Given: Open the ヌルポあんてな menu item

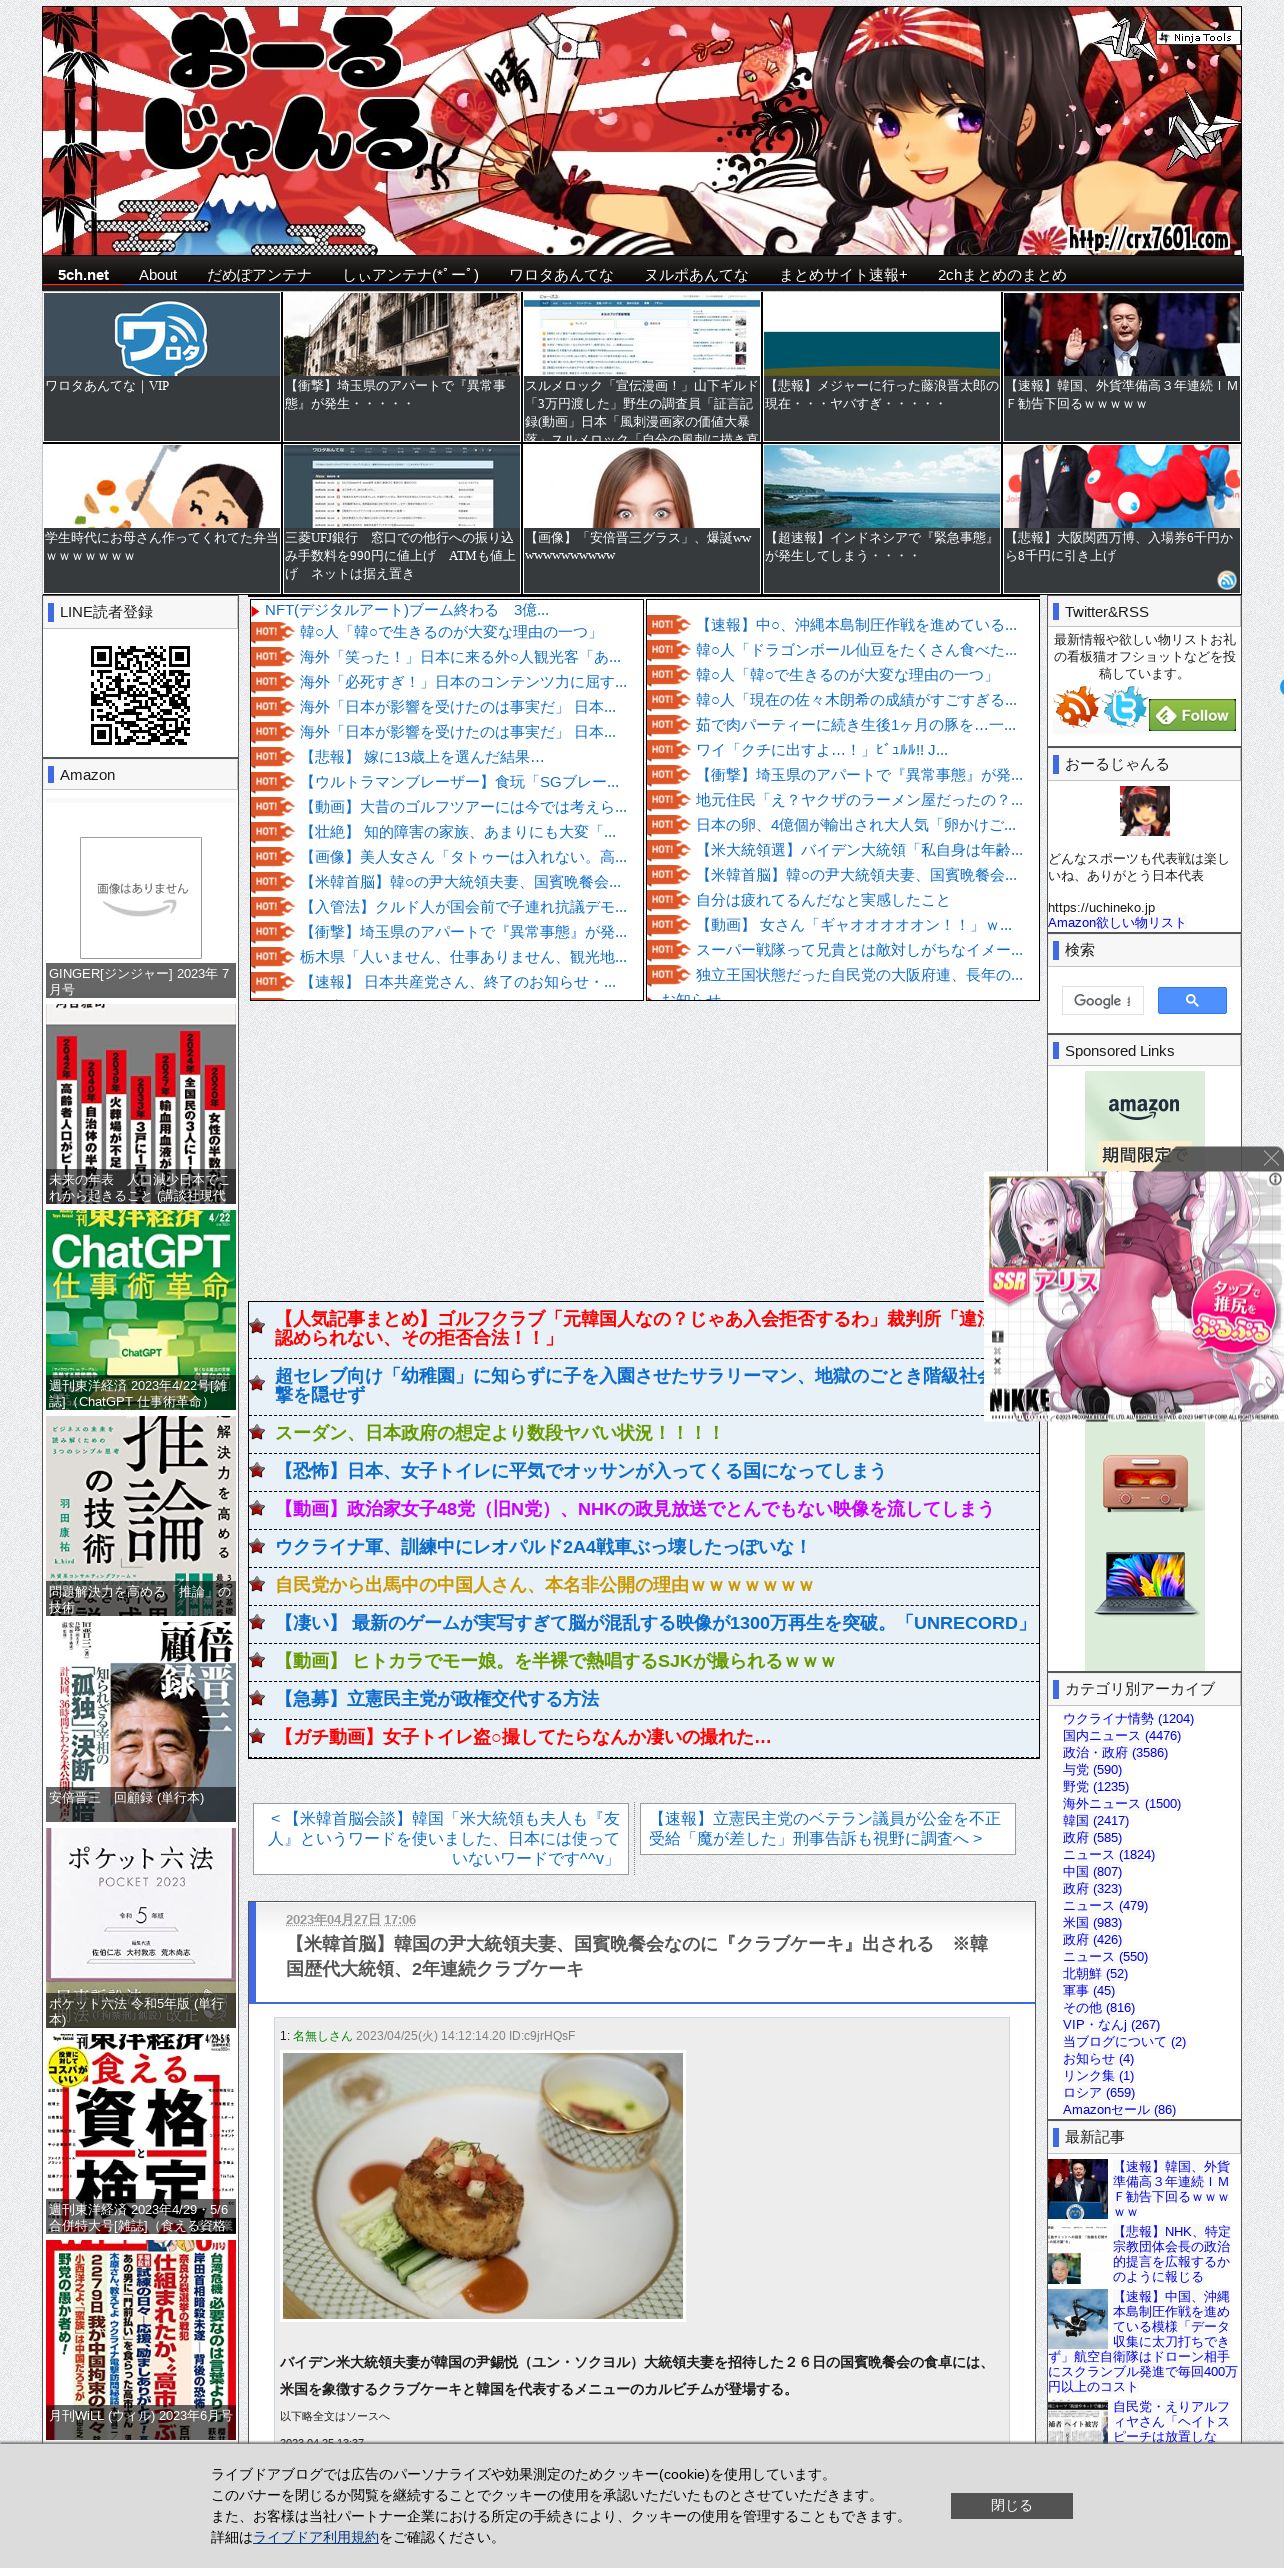Looking at the screenshot, I should pos(696,275).
